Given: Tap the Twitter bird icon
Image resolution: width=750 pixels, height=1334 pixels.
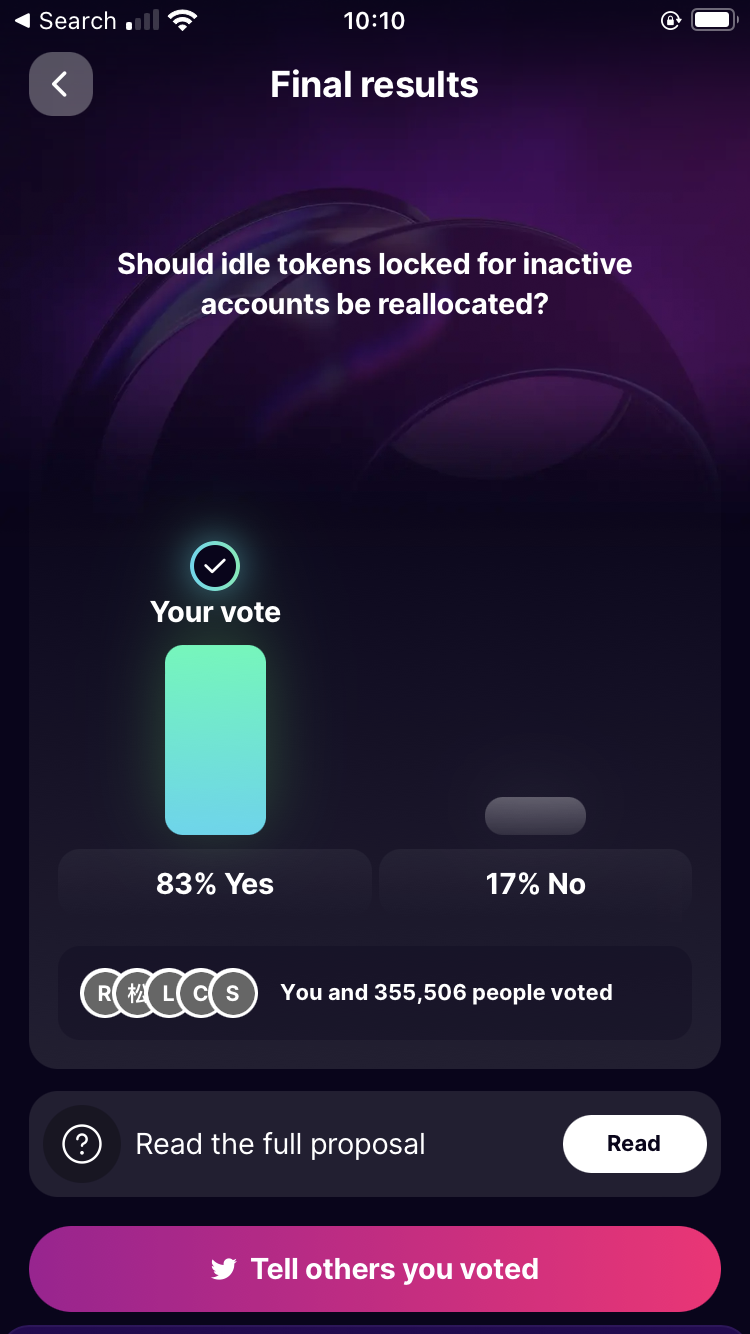Looking at the screenshot, I should [224, 1269].
